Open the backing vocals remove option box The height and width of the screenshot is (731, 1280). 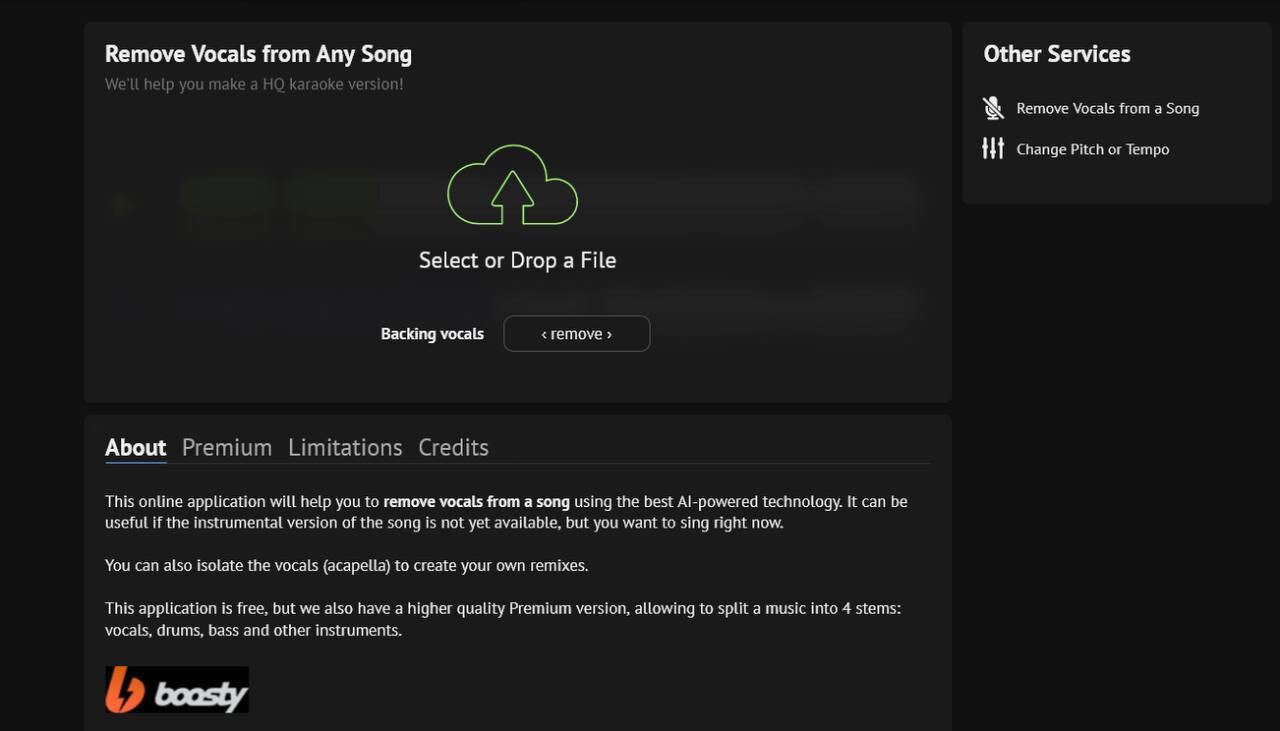click(x=576, y=334)
